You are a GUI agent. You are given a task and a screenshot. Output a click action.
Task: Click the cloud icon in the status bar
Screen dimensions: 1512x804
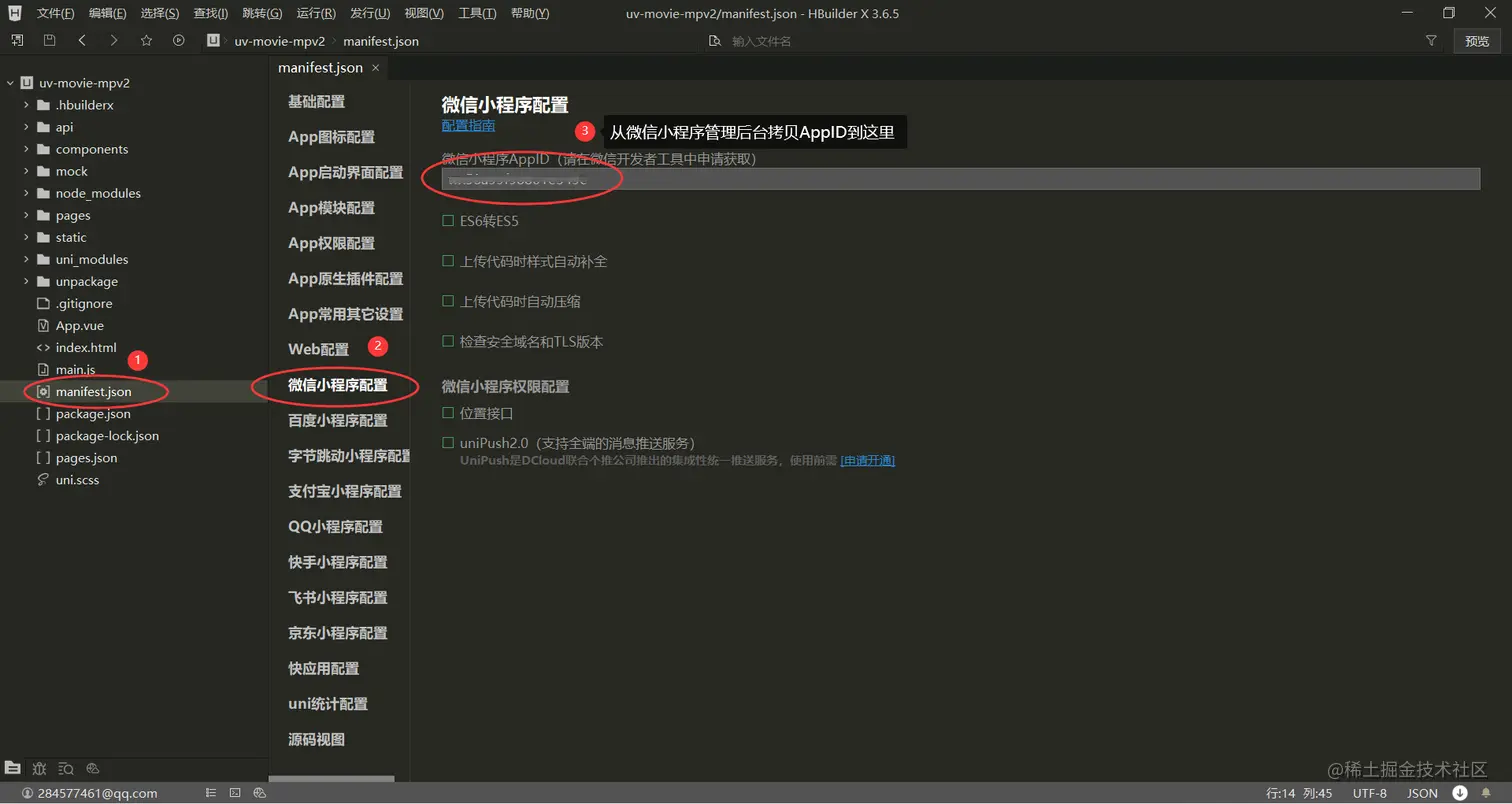point(259,793)
